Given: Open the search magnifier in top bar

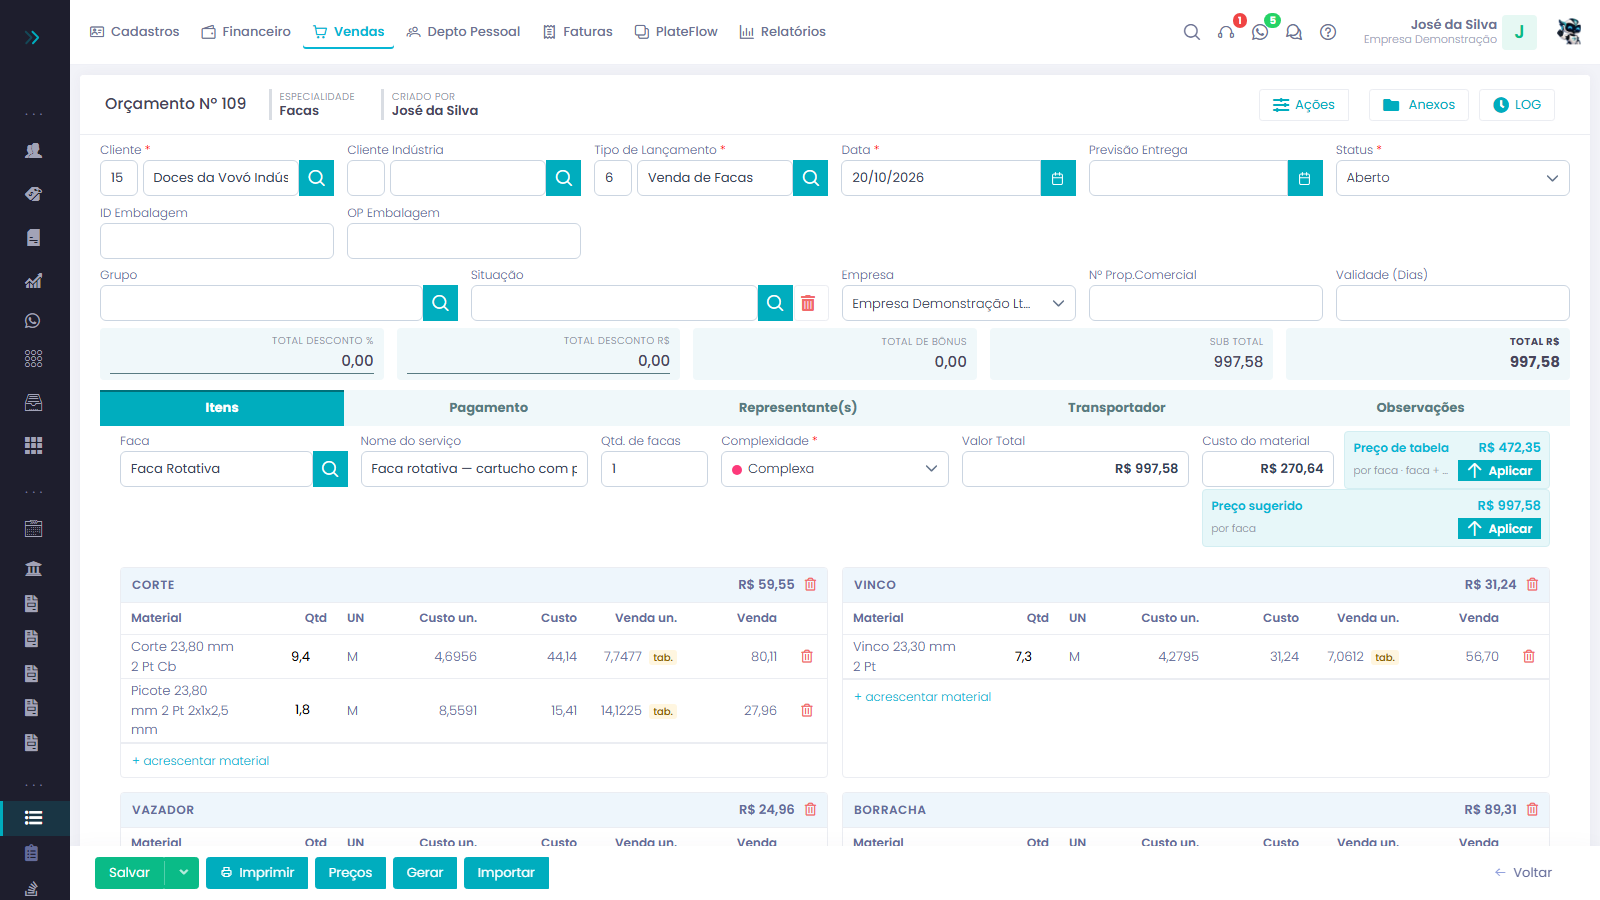Looking at the screenshot, I should pos(1191,32).
